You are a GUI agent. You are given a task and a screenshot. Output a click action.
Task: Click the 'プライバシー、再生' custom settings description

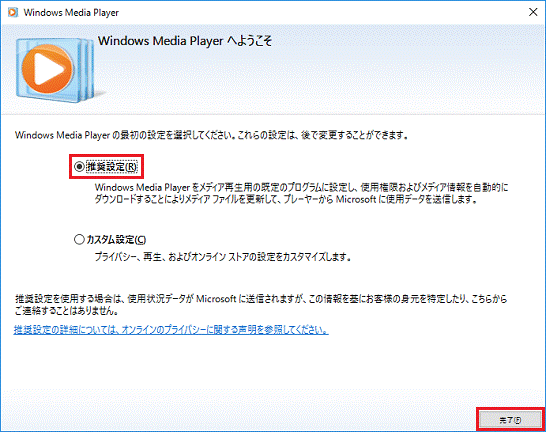223,257
